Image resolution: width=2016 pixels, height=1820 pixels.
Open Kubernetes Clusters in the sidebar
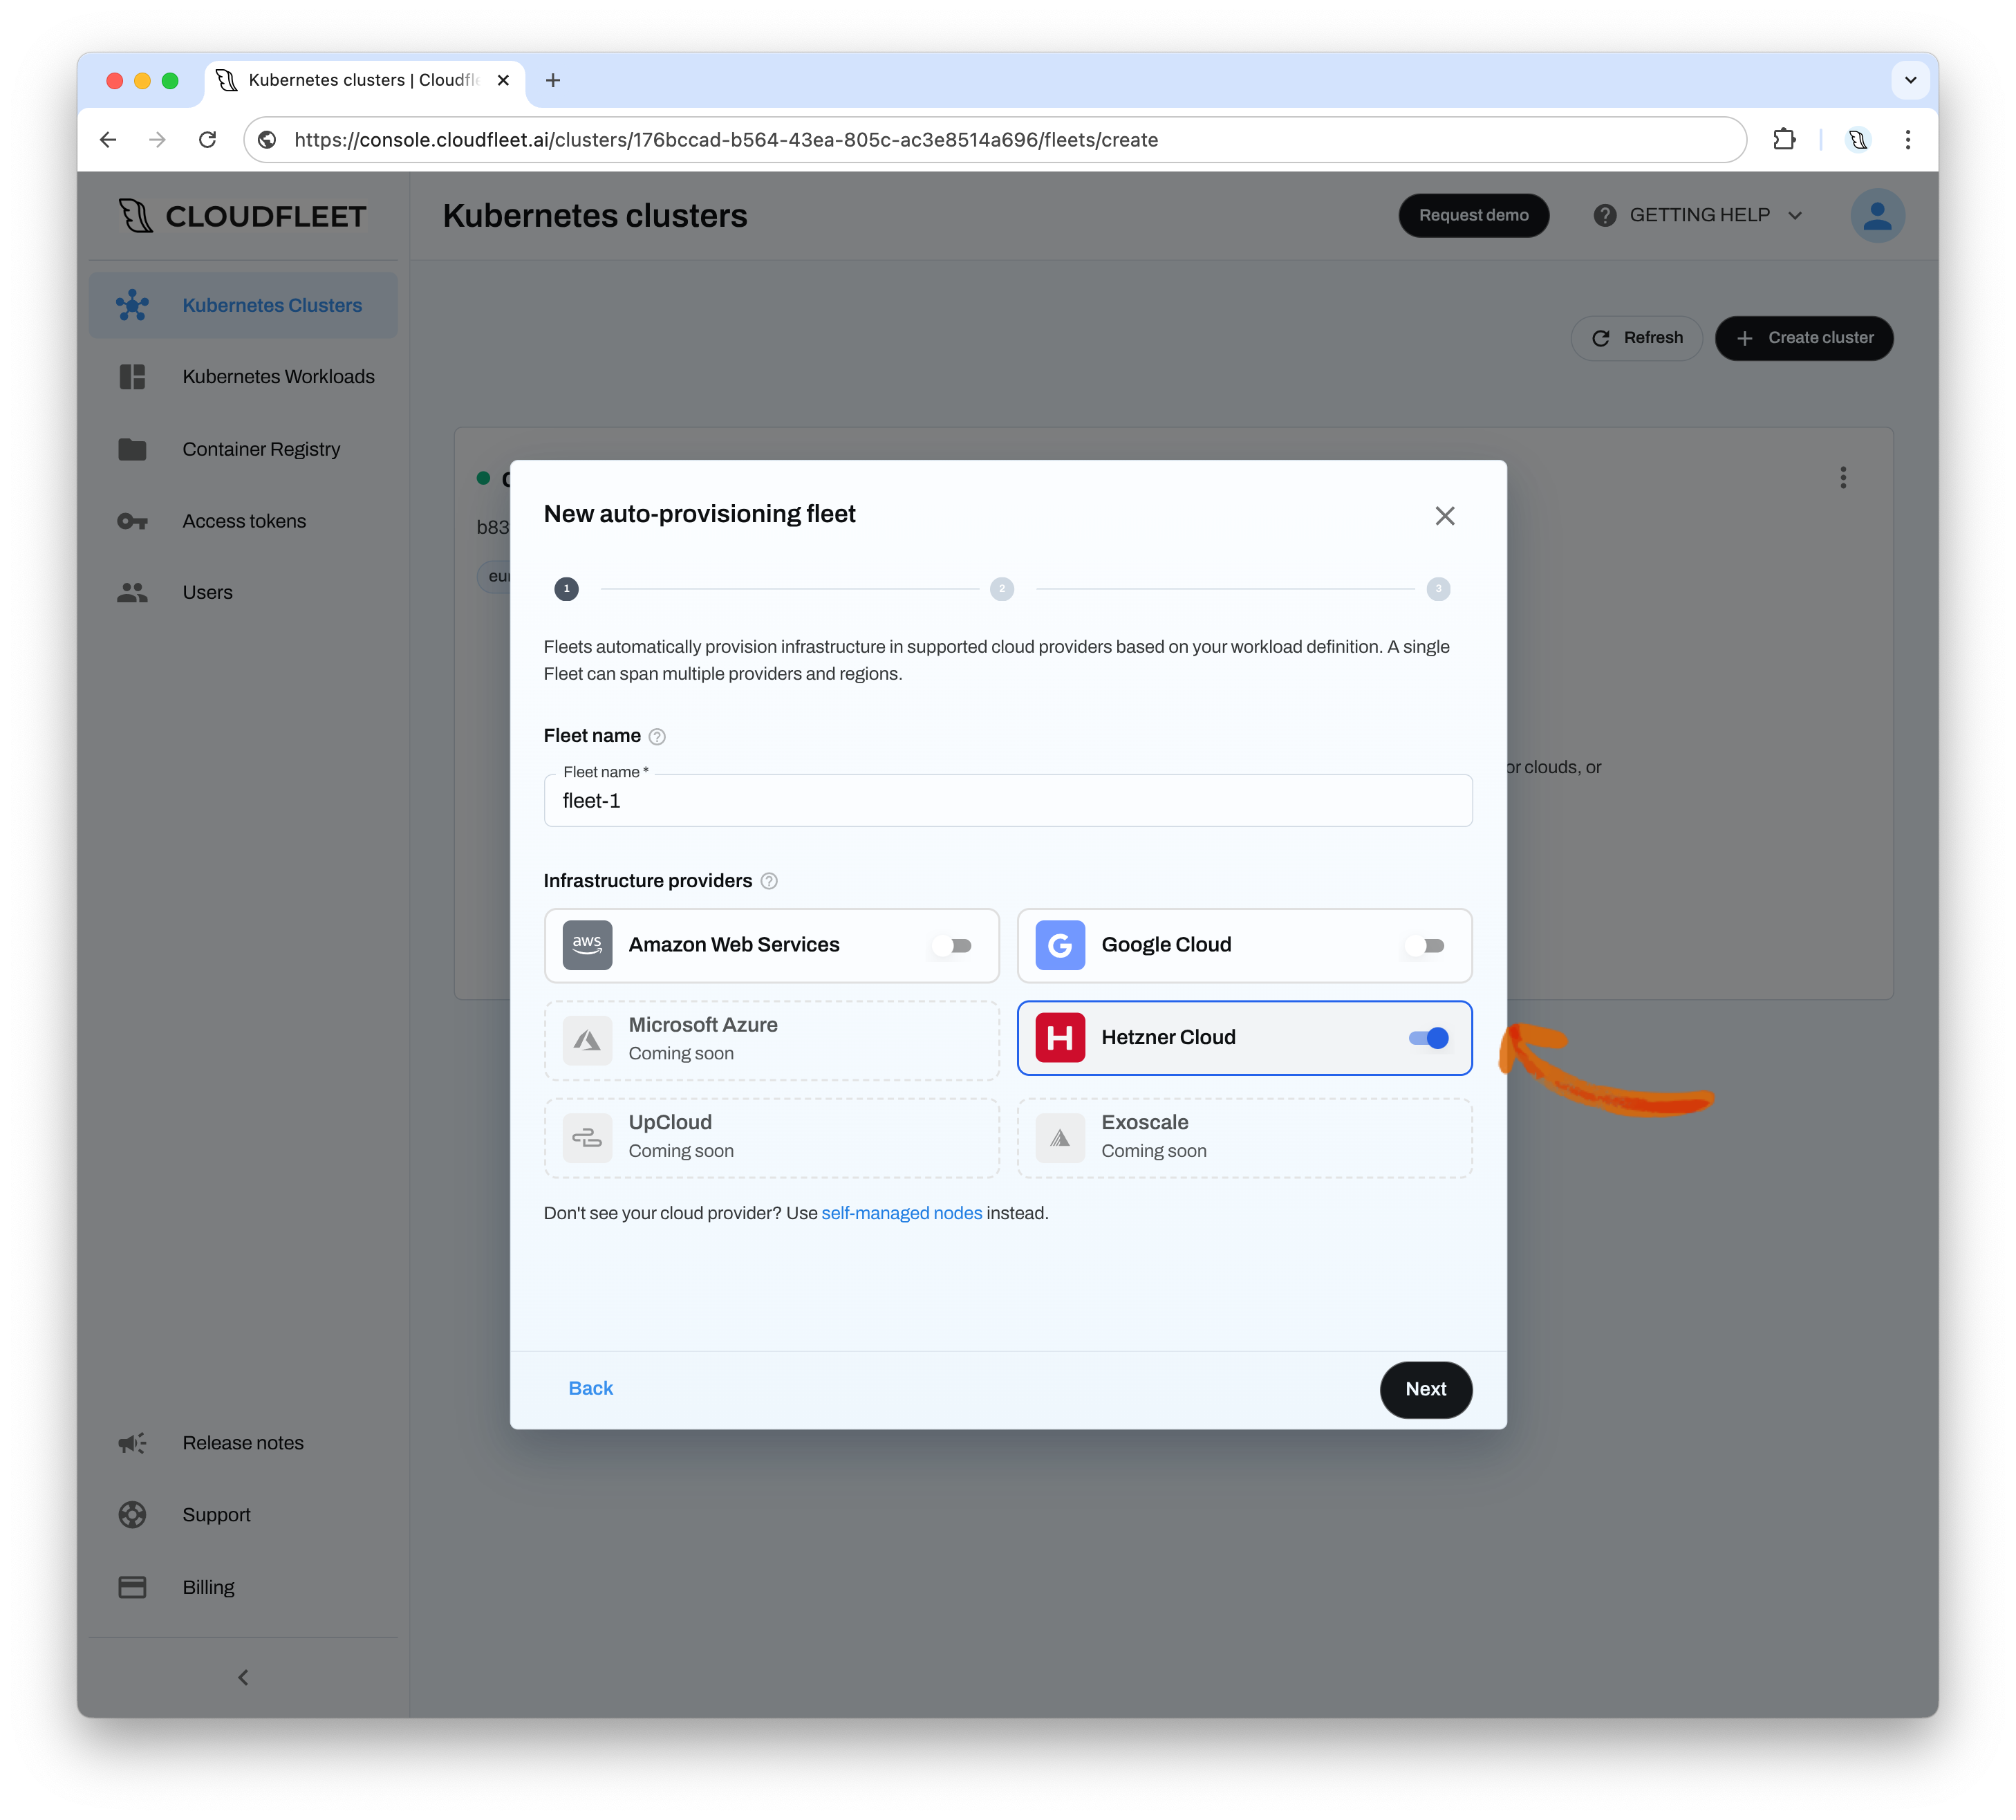[243, 306]
